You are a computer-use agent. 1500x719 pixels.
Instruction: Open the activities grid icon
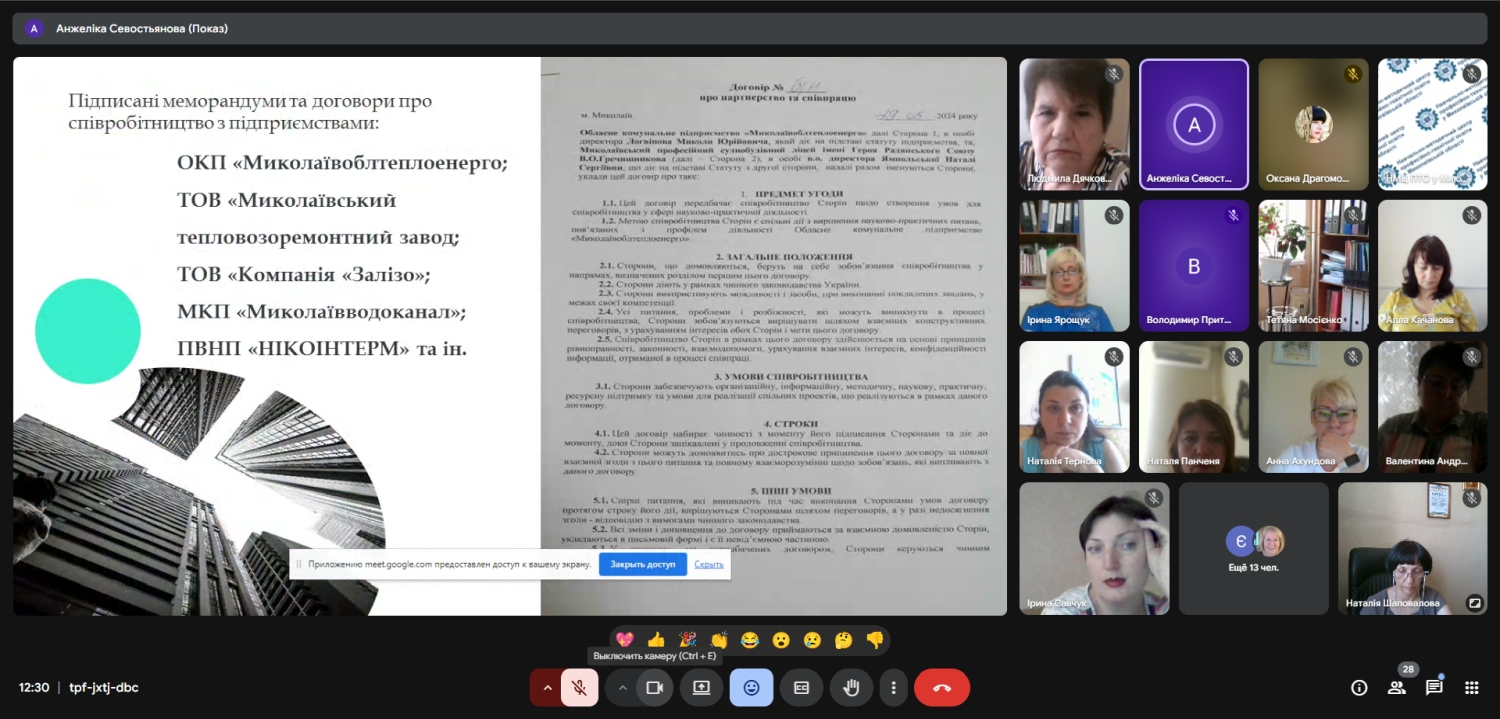1472,687
